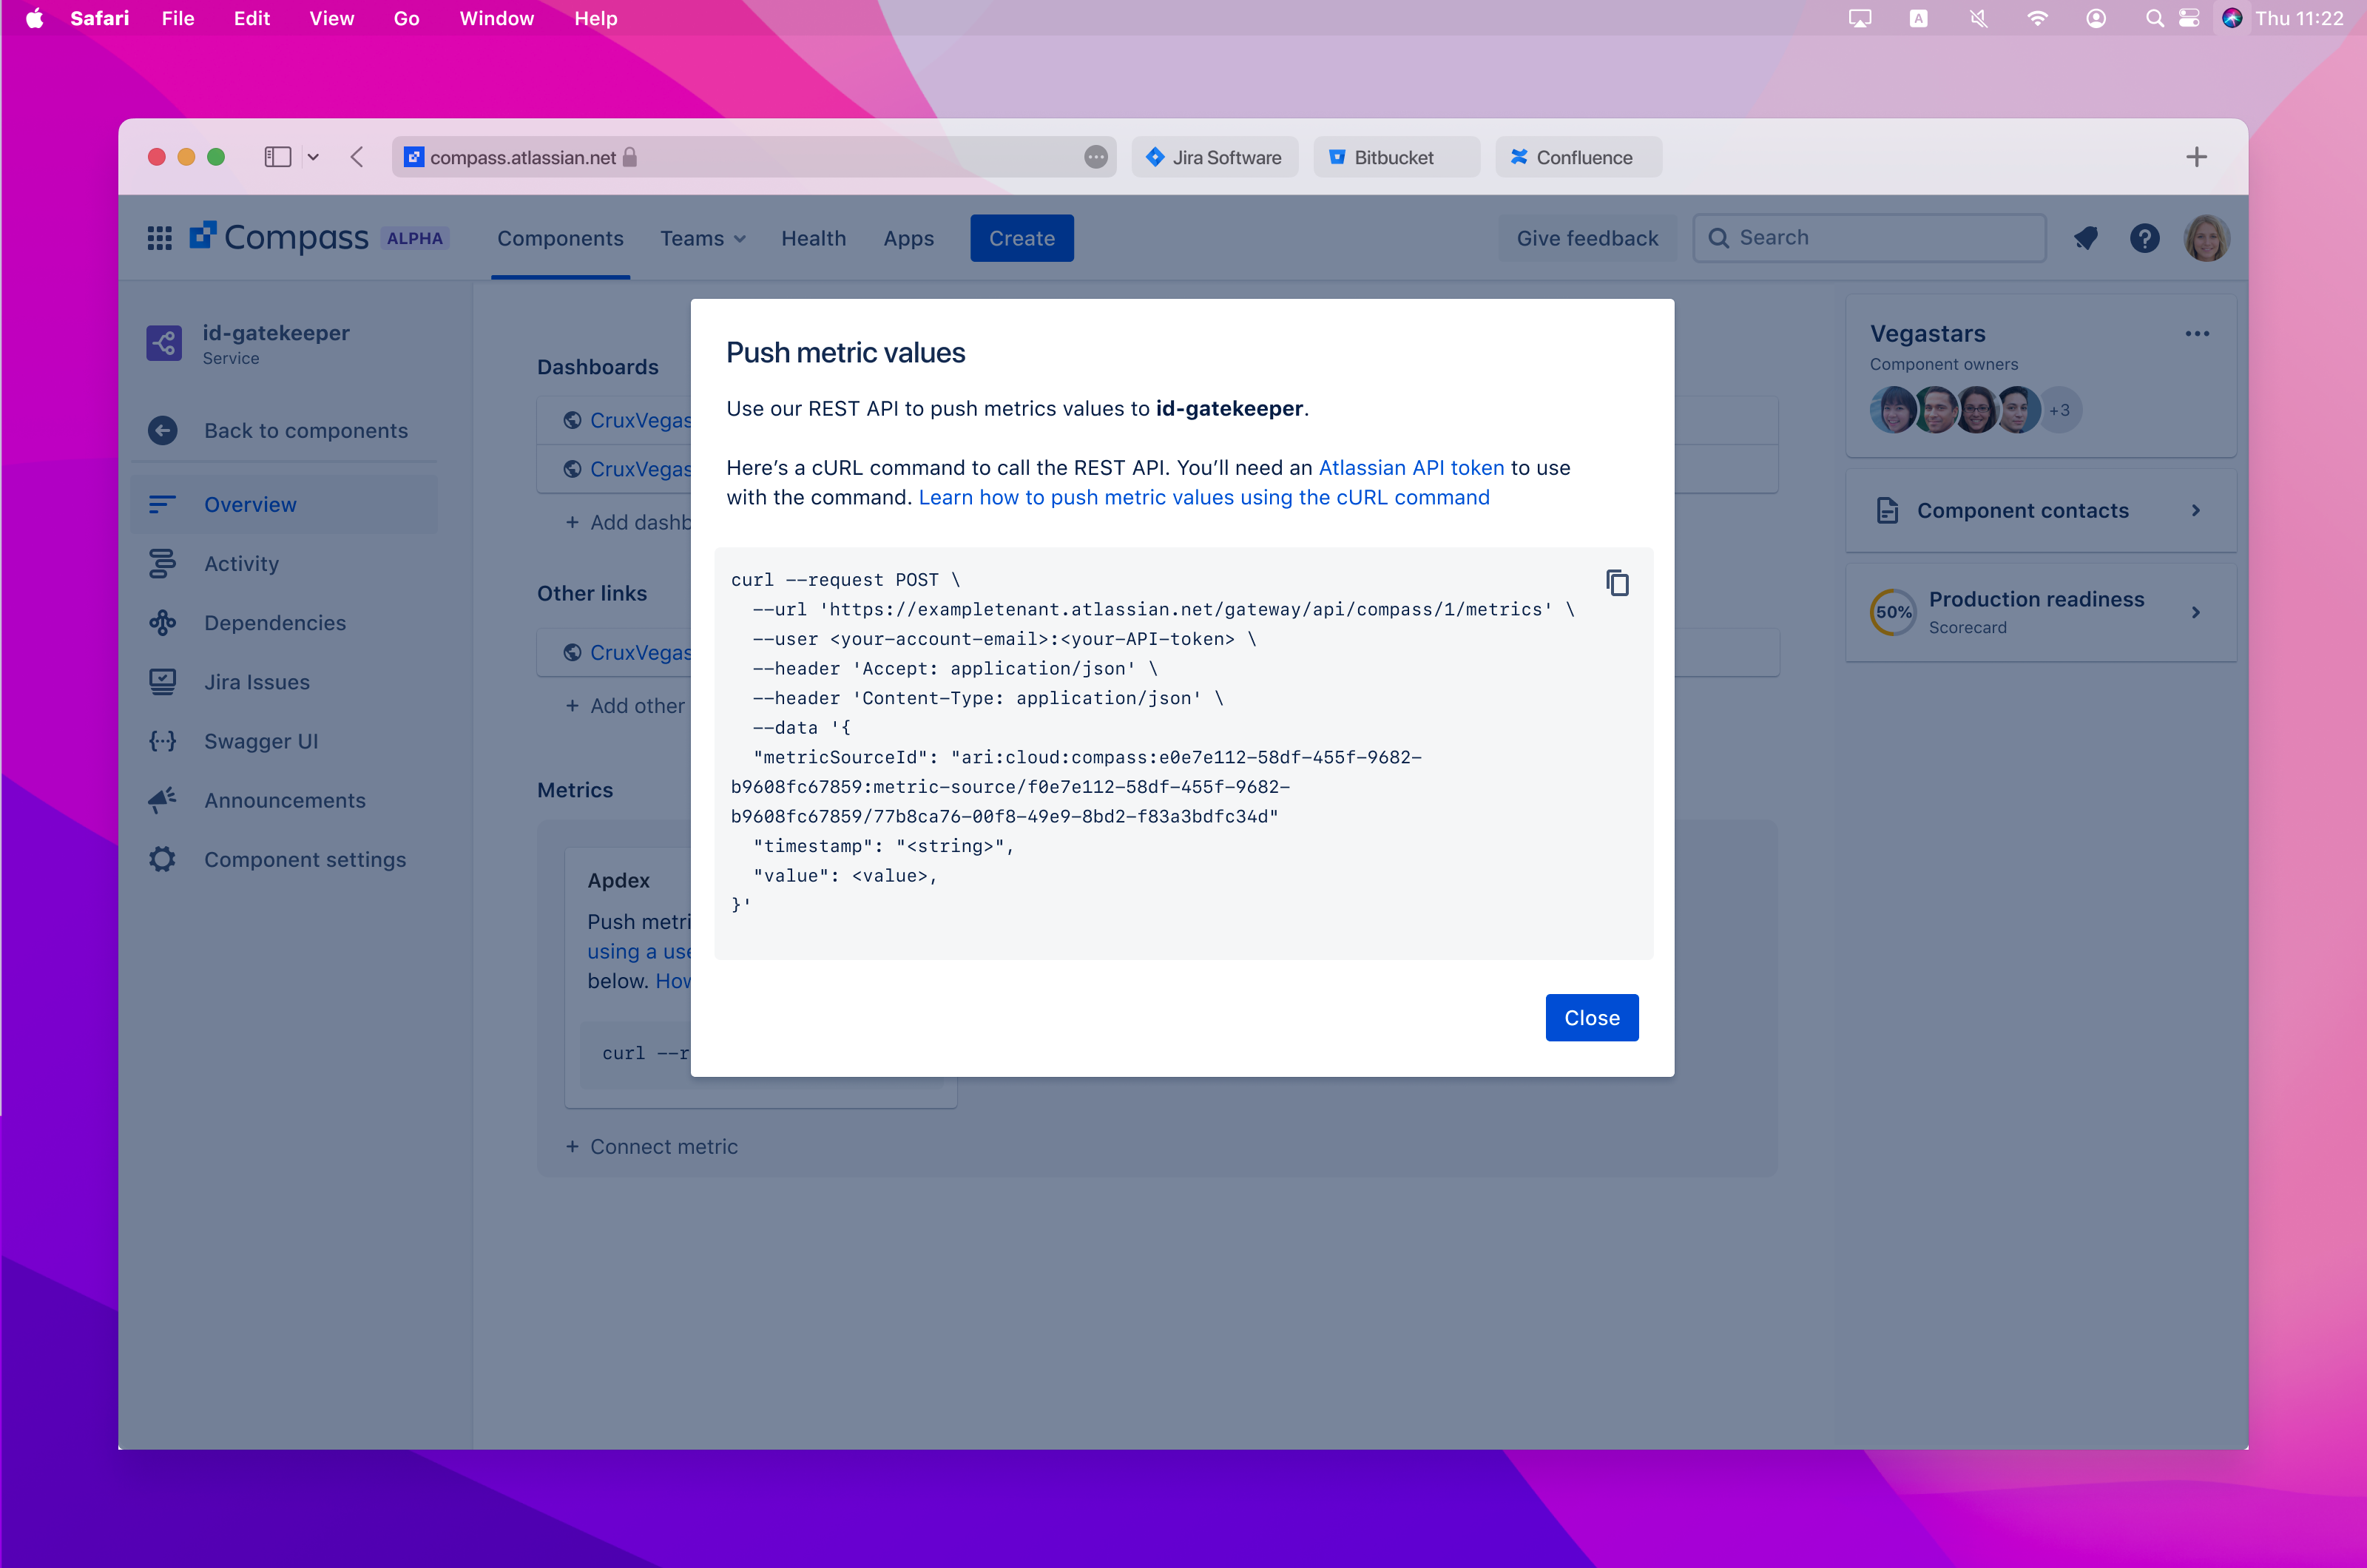2367x1568 pixels.
Task: Open notifications bell icon
Action: (2085, 238)
